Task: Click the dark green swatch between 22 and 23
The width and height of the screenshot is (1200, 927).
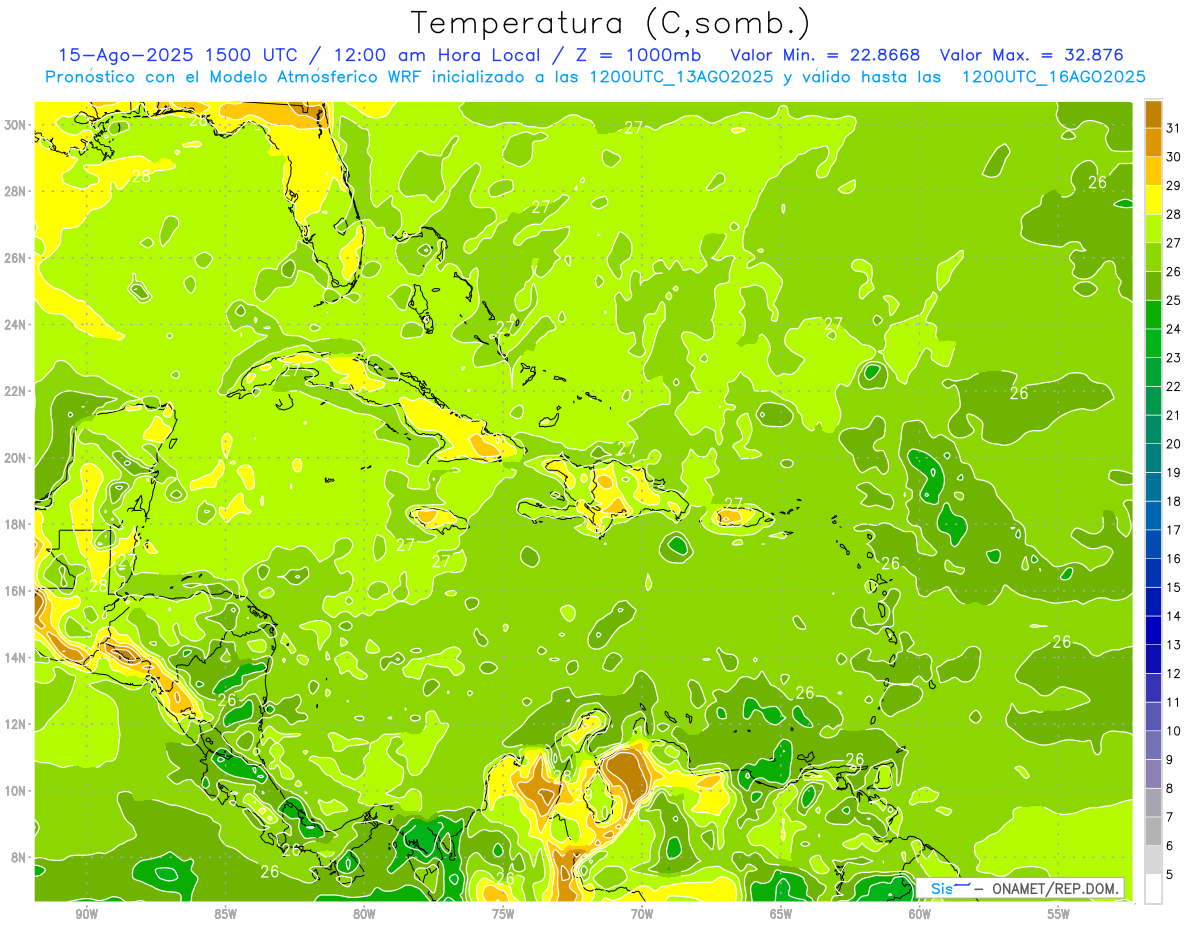Action: coord(1153,372)
